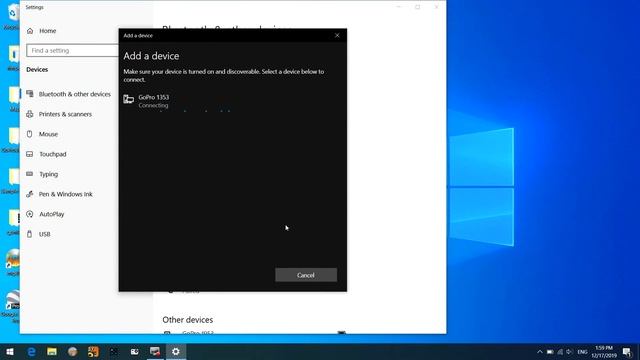Cancel adding the device

tap(306, 275)
